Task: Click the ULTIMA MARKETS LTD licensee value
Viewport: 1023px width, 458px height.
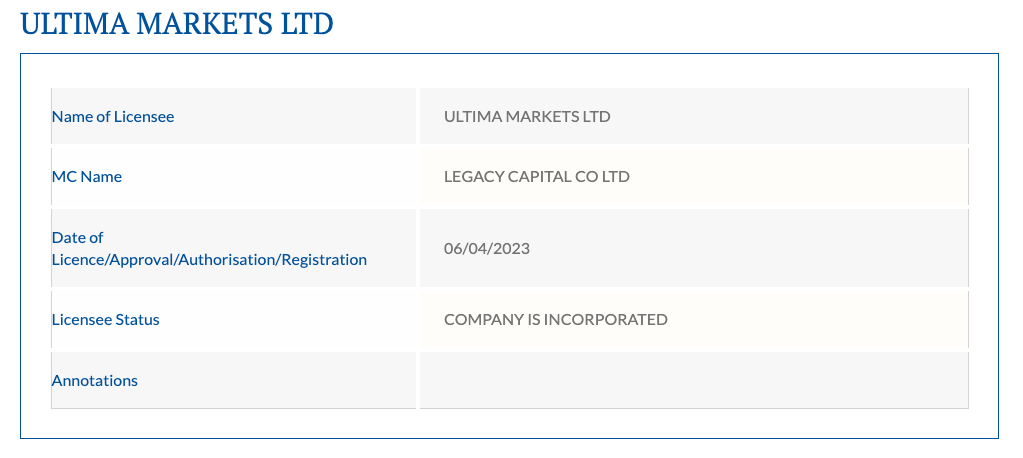Action: pyautogui.click(x=527, y=117)
